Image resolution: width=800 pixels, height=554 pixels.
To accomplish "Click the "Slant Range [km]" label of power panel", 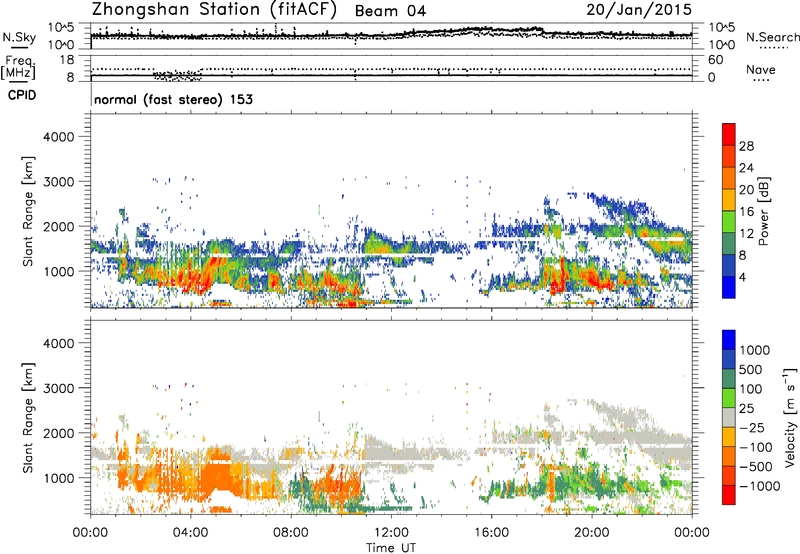I will [x=29, y=211].
